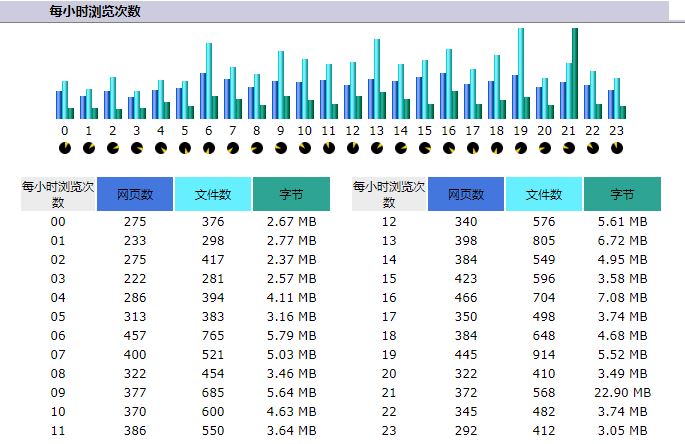Click the cyan files bar above hour 6
Screen dimensions: 685x444
point(209,80)
